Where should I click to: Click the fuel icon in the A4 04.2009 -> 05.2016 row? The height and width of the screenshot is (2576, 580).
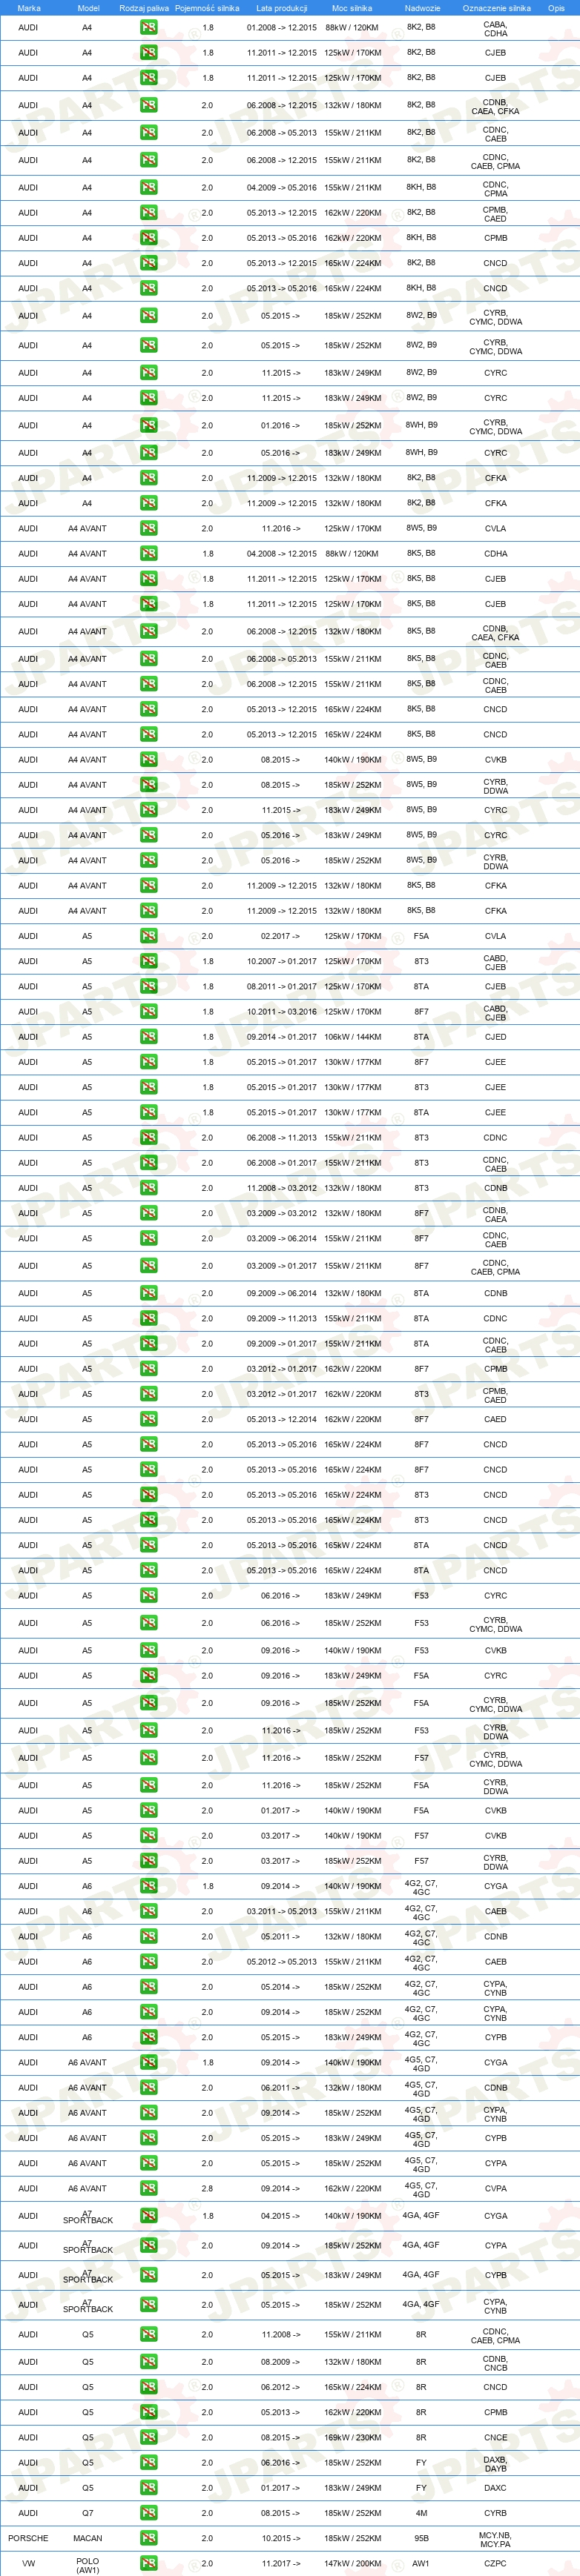148,187
